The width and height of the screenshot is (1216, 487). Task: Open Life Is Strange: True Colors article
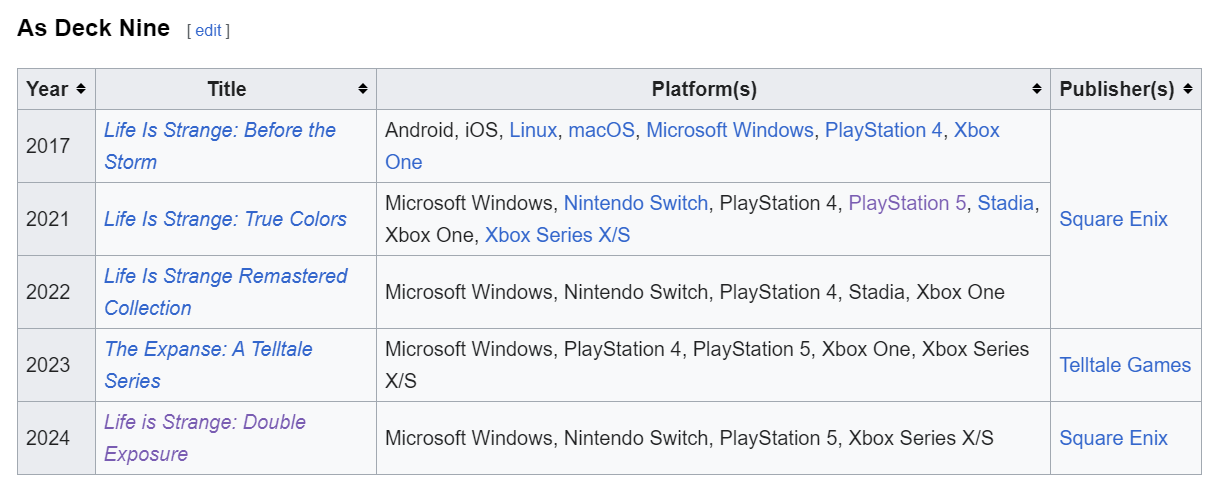click(x=225, y=219)
